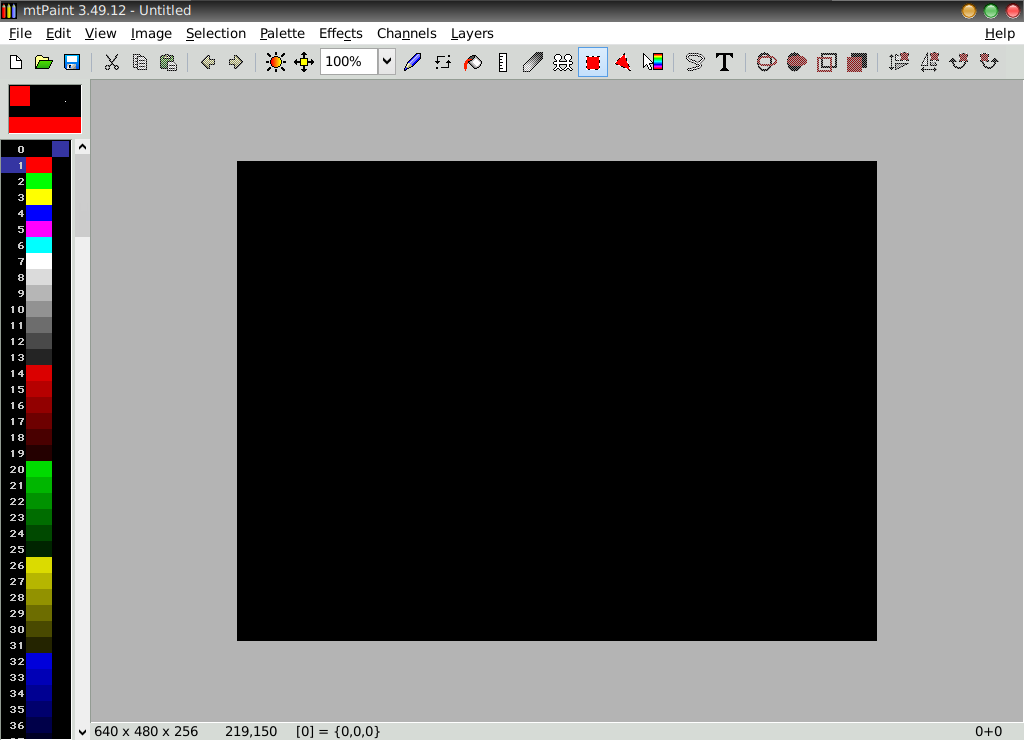Viewport: 1024px width, 740px height.
Task: Open a file with the folder icon
Action: click(x=44, y=62)
